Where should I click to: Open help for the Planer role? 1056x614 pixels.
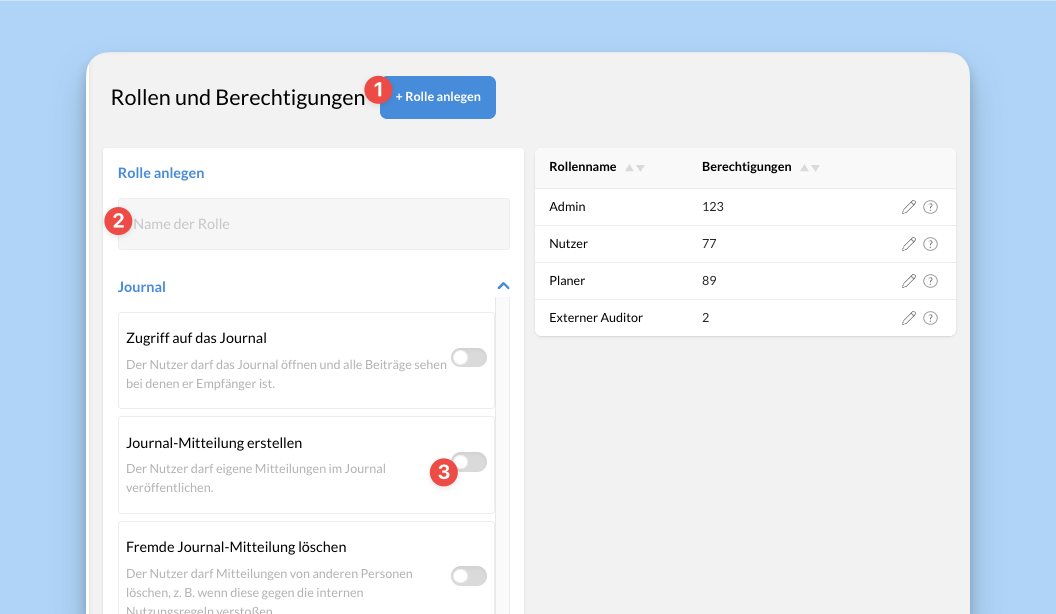[930, 281]
